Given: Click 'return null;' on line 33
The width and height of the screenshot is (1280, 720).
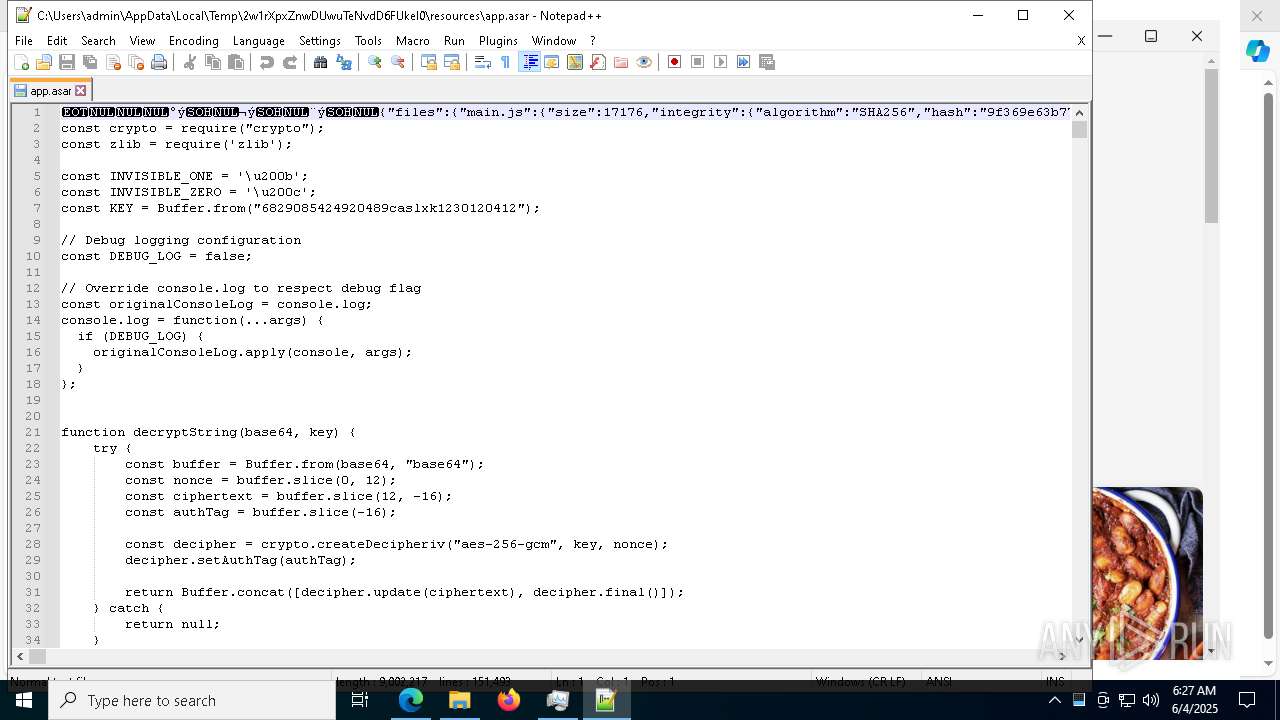Looking at the screenshot, I should pyautogui.click(x=172, y=624).
